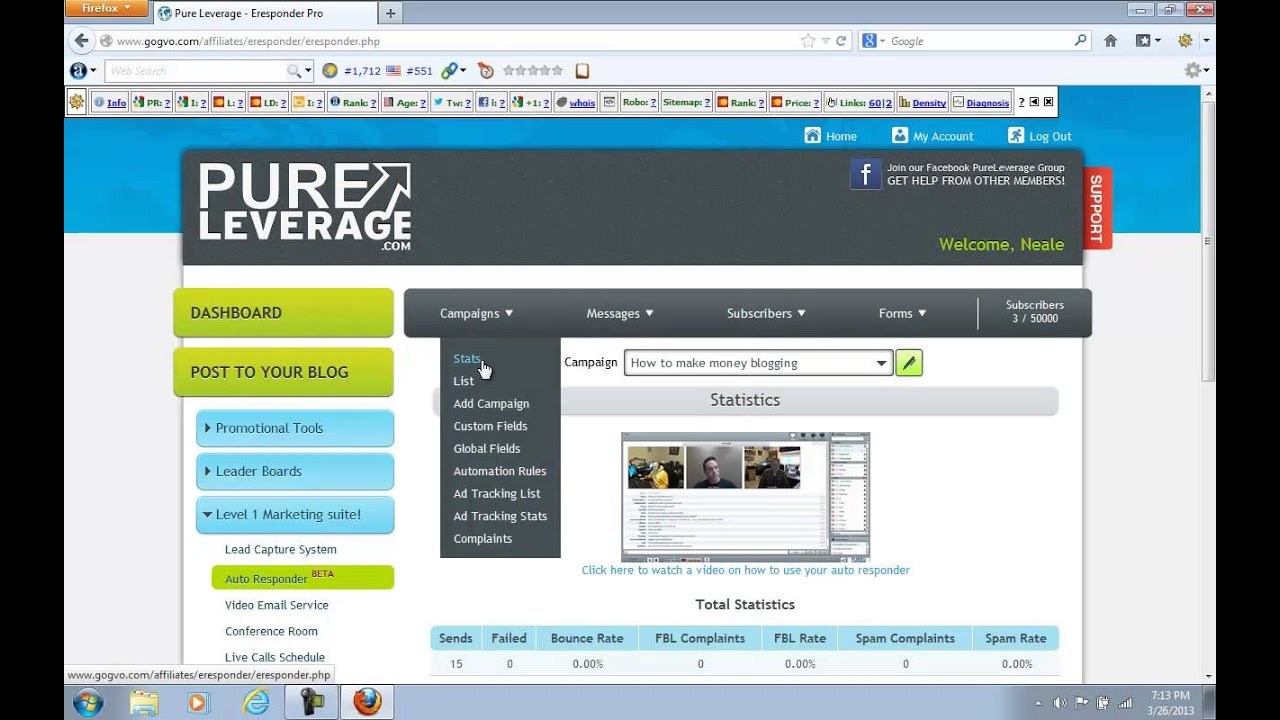Click the Density item in SEO toolbar
The width and height of the screenshot is (1280, 720).
coord(922,102)
